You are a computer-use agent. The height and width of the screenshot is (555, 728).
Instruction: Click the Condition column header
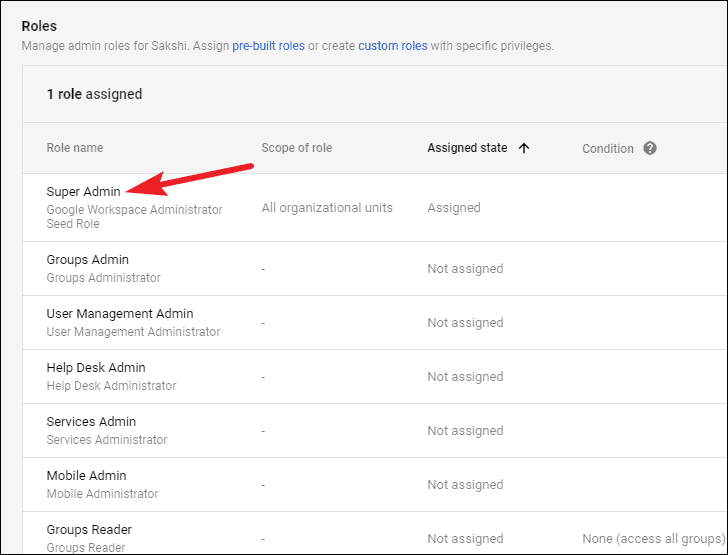(x=608, y=148)
